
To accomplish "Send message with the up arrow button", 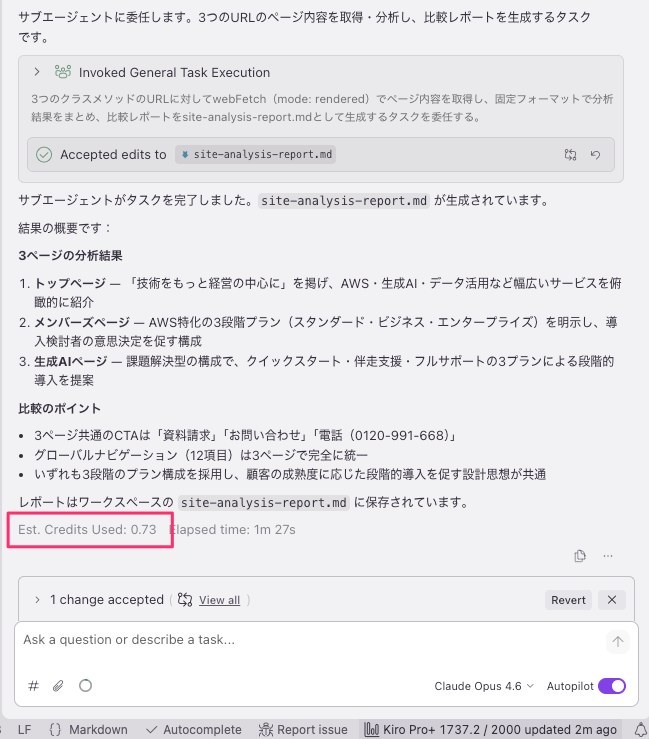I will point(617,641).
